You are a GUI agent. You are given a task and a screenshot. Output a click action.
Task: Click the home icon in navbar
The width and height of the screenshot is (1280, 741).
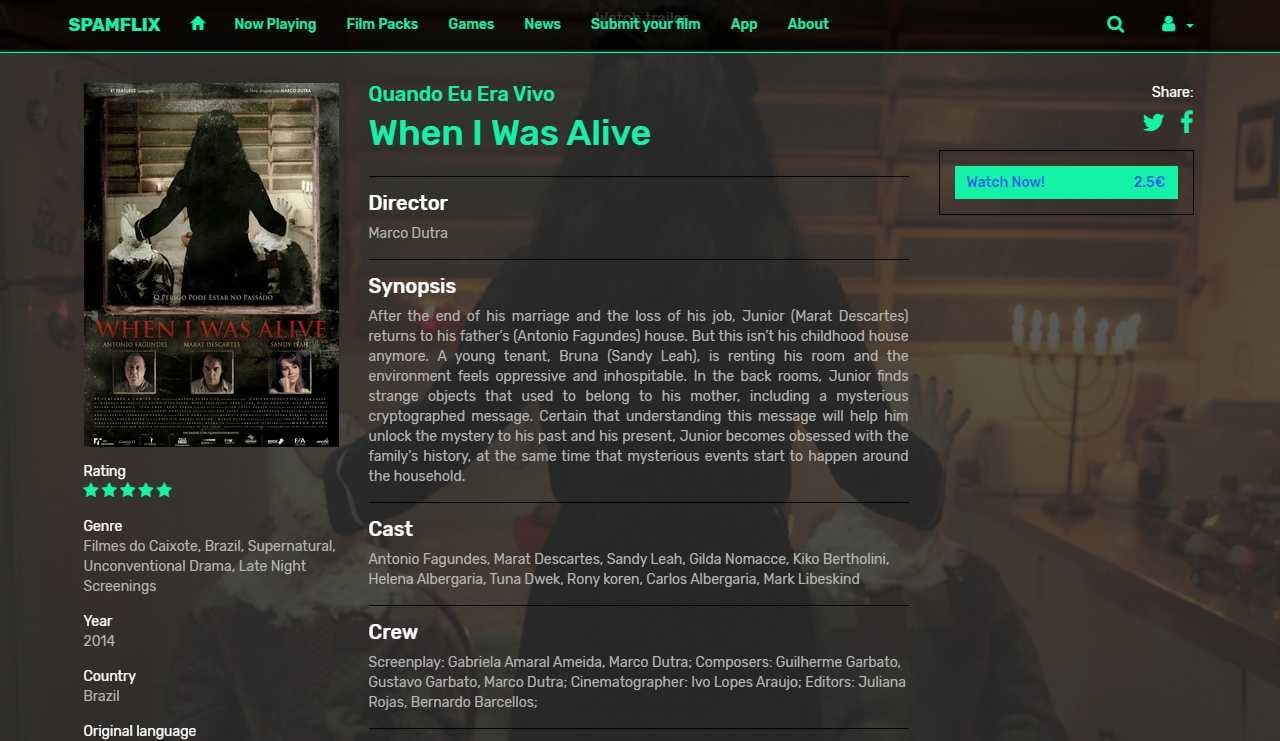pyautogui.click(x=198, y=23)
